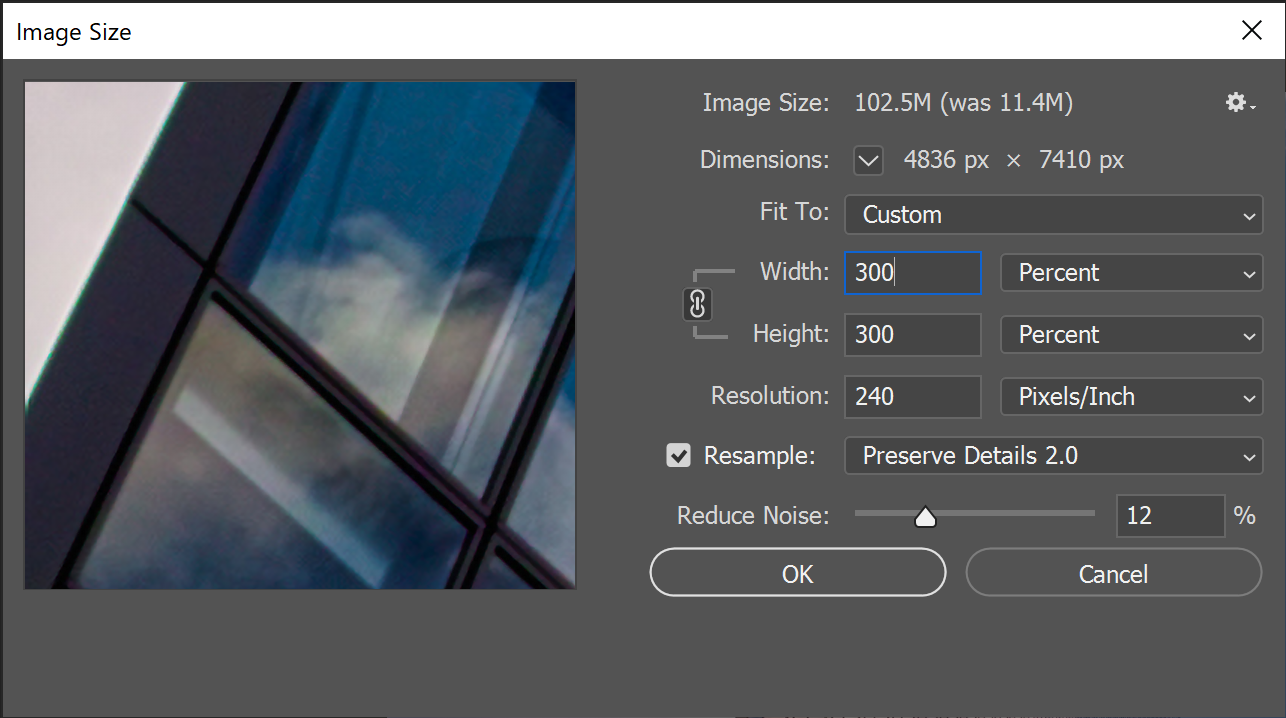Screen dimensions: 1286x718
Task: Click the Reduce Noise percentage field
Action: point(1169,516)
